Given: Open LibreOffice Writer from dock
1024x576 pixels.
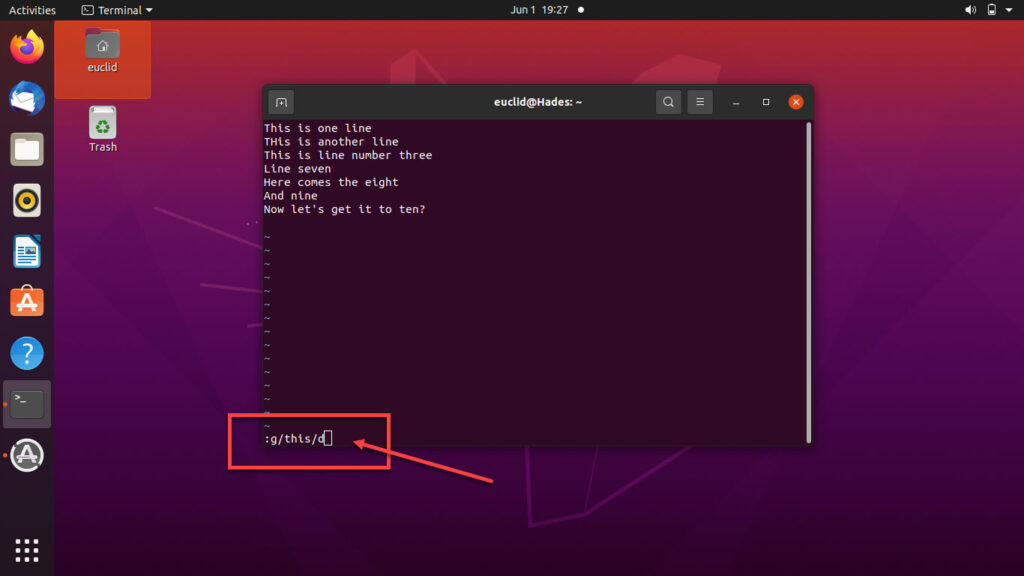Looking at the screenshot, I should (x=27, y=251).
